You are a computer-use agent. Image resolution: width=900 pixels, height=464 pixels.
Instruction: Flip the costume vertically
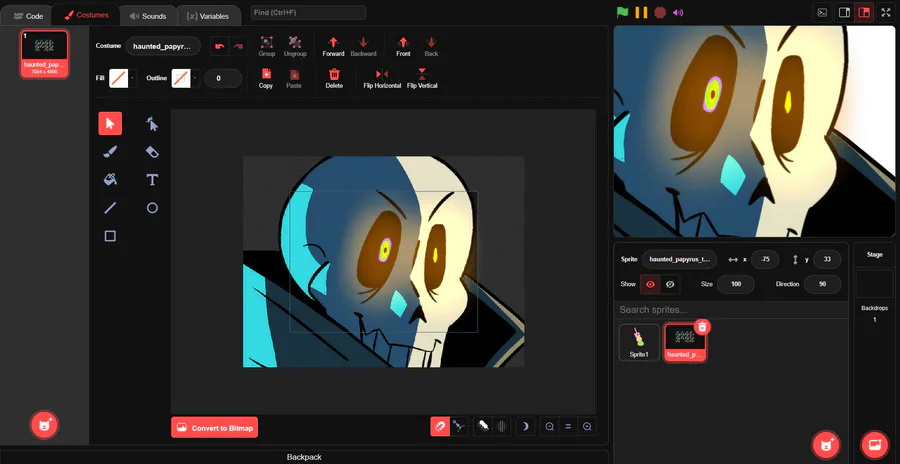coord(422,78)
